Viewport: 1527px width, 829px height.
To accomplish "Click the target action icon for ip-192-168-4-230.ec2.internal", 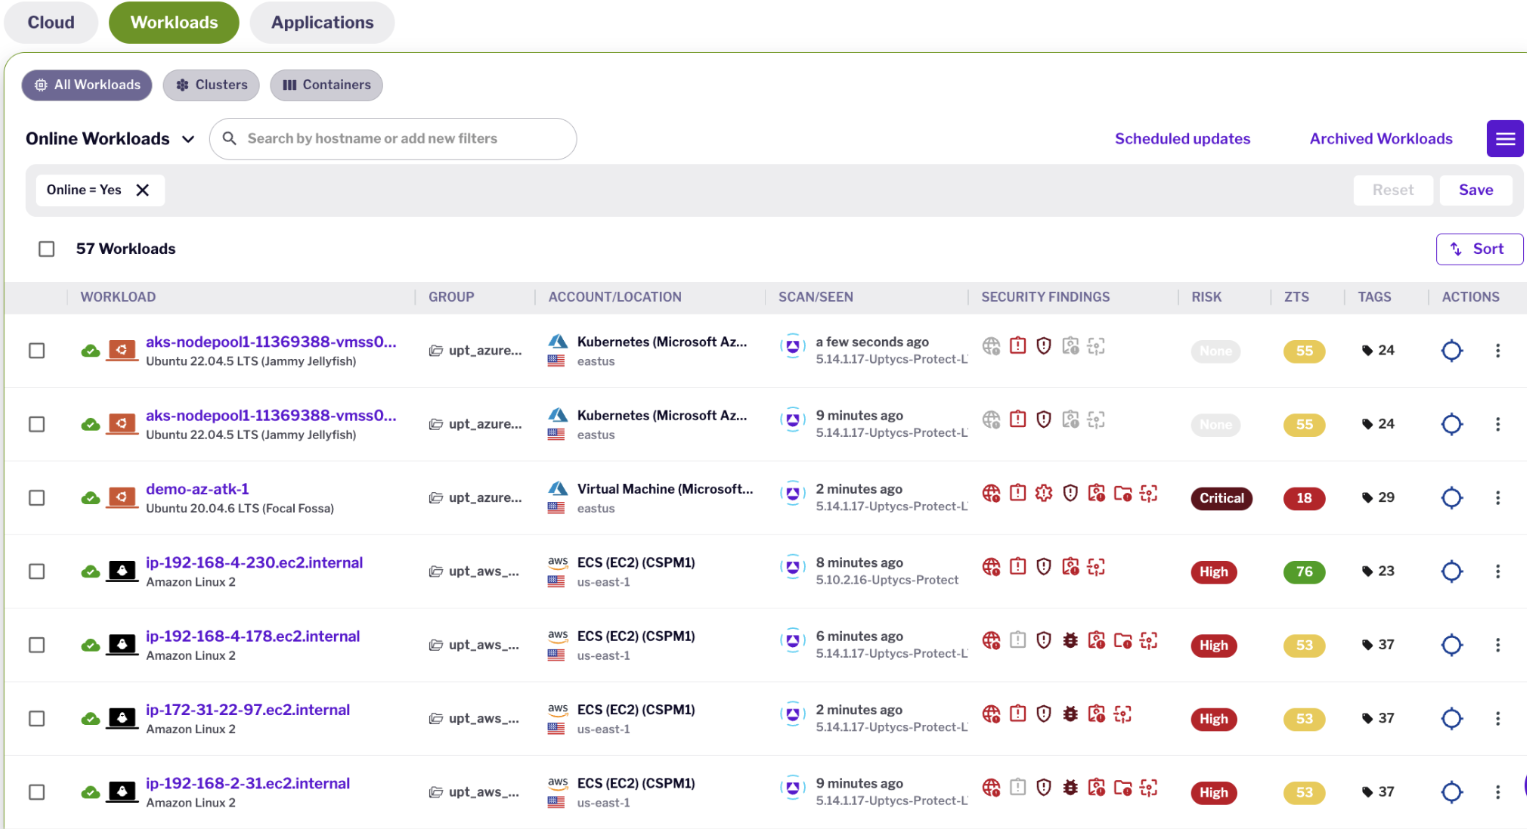I will point(1452,571).
